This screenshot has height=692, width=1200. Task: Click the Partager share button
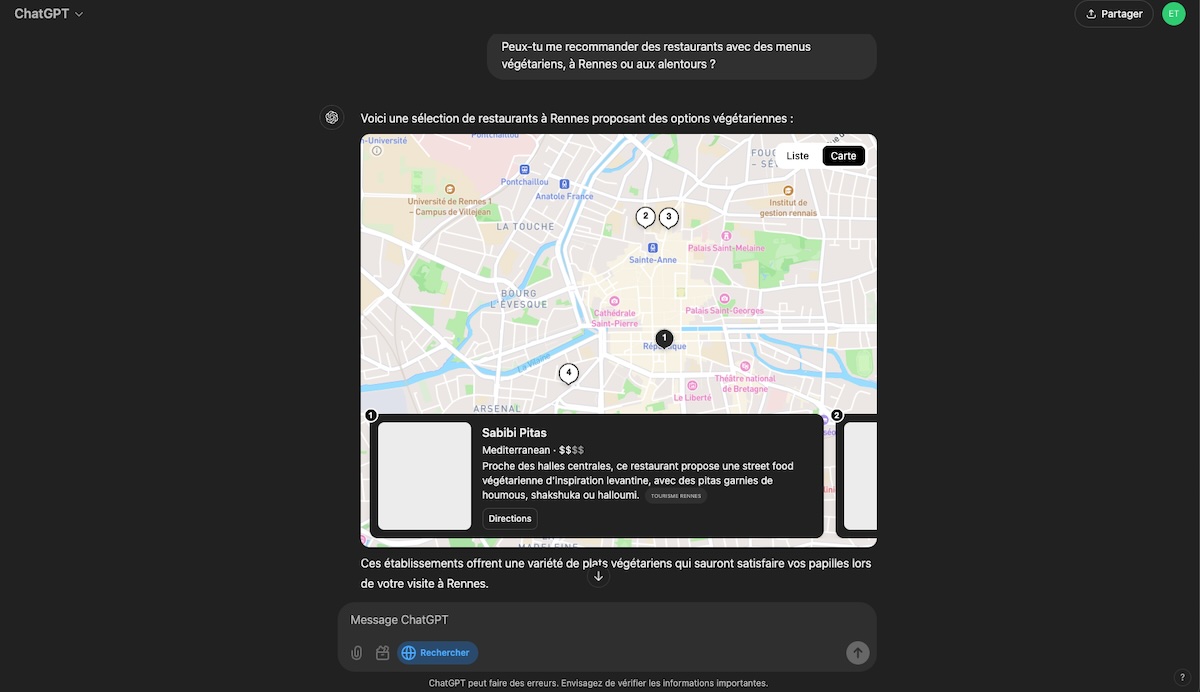click(1114, 14)
